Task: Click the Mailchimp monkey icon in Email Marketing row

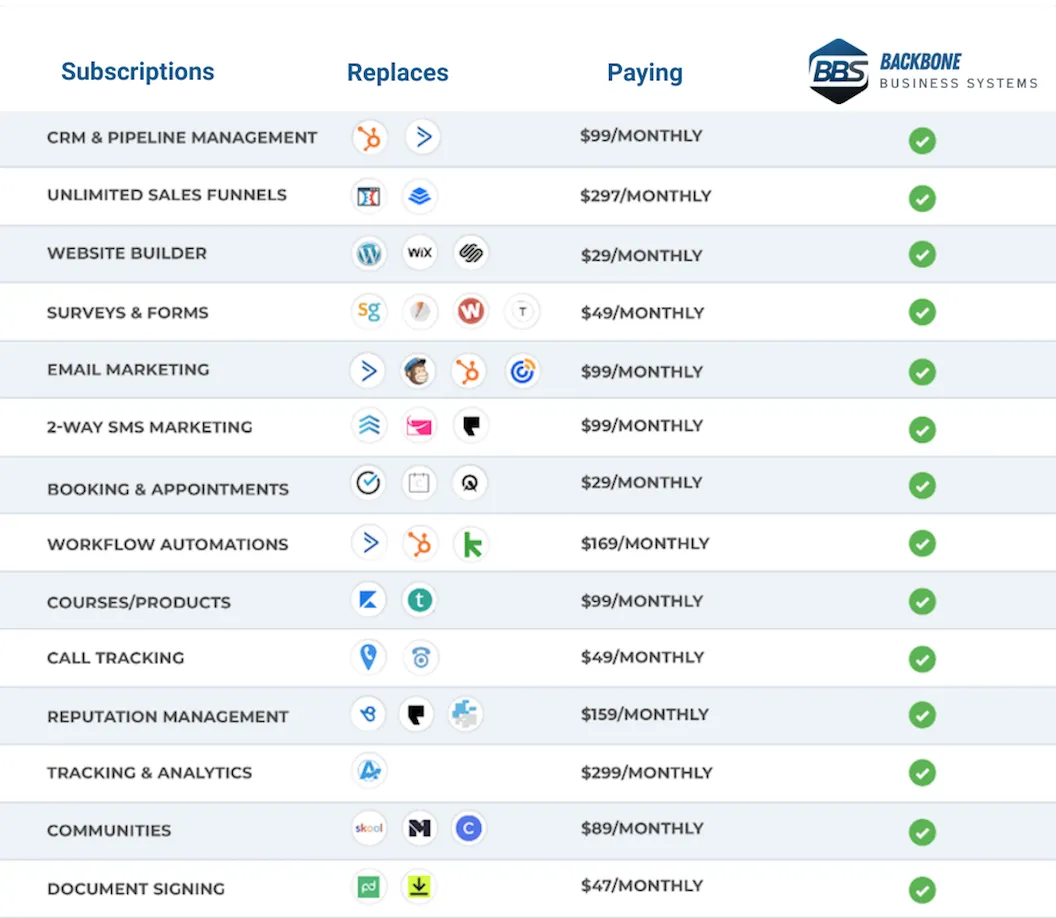Action: coord(418,371)
